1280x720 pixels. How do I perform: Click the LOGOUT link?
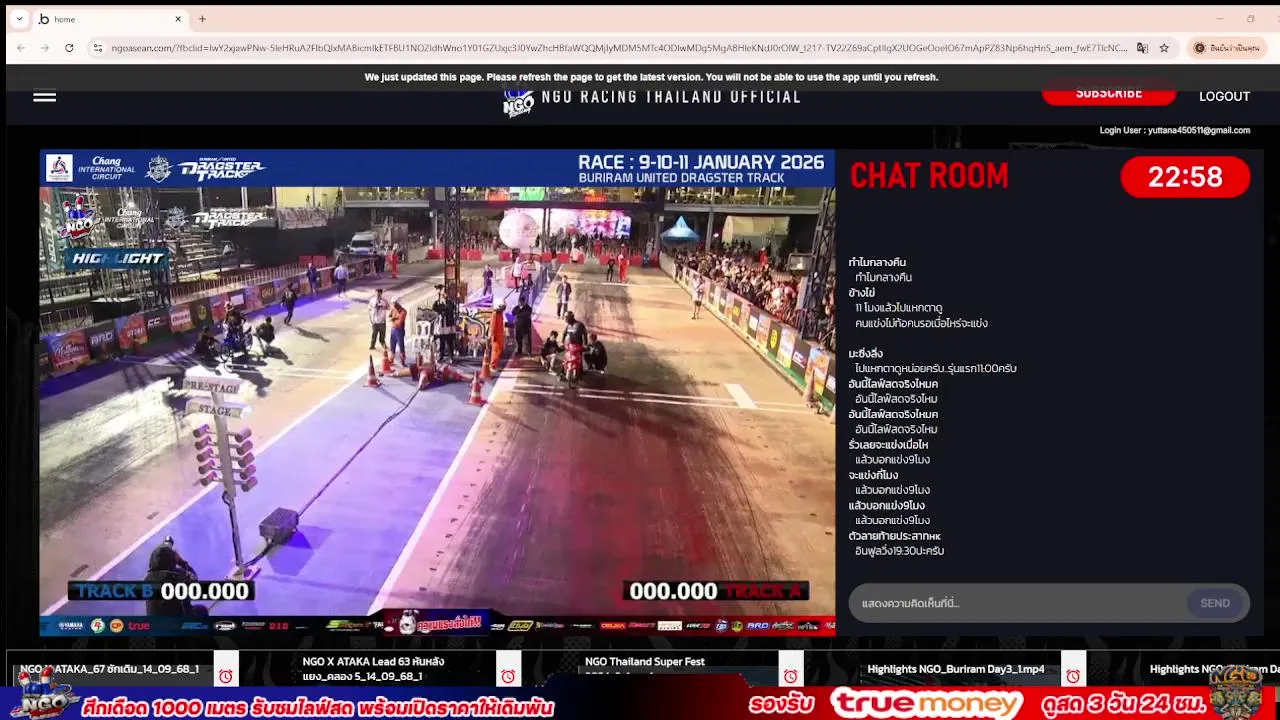point(1224,96)
